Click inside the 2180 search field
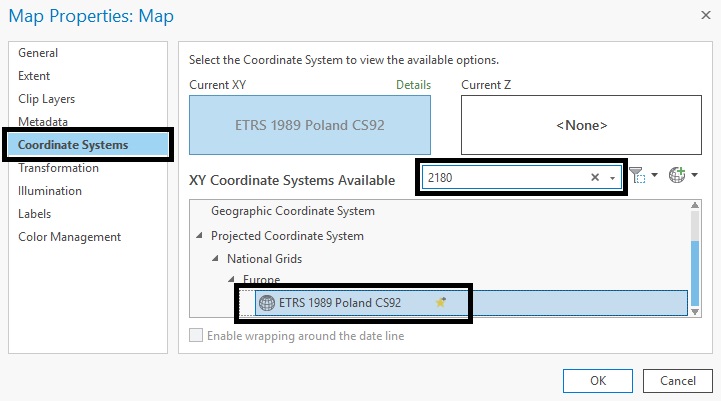The width and height of the screenshot is (721, 402). pyautogui.click(x=500, y=177)
